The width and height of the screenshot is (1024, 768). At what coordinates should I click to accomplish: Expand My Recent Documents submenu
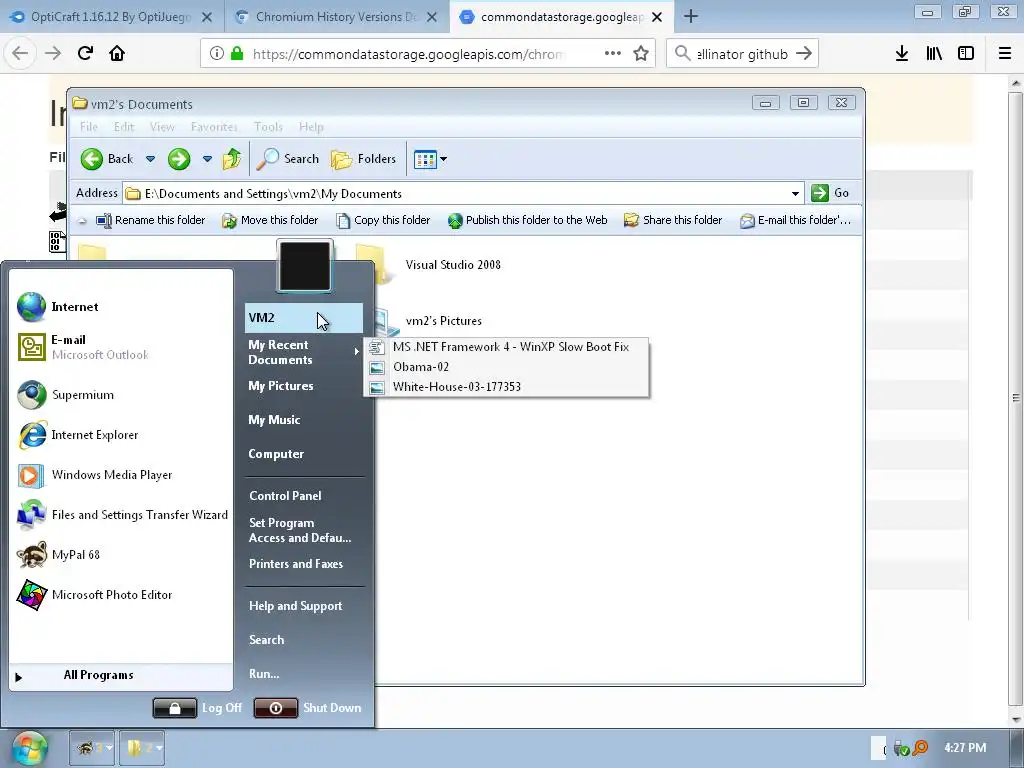click(x=304, y=352)
